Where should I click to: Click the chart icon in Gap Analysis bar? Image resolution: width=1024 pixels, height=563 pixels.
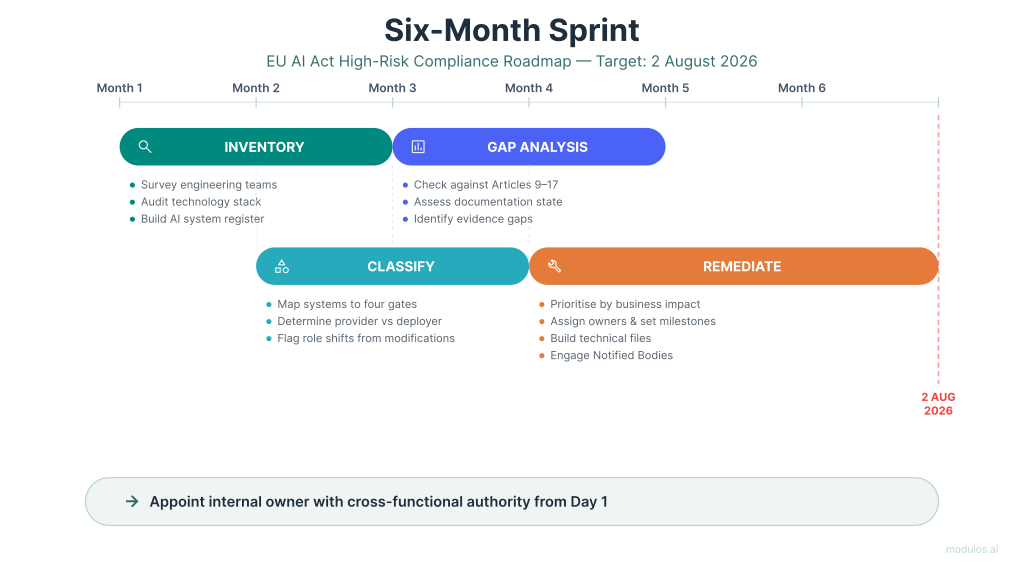pyautogui.click(x=418, y=147)
